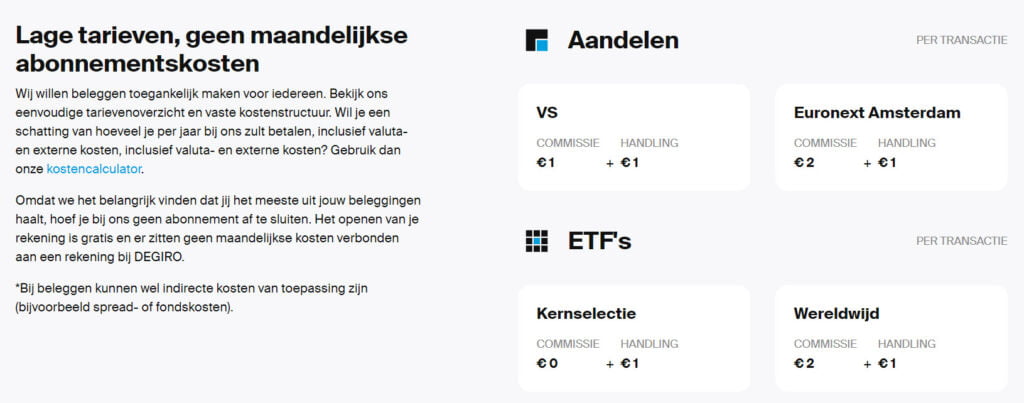Select the Kernselectie ETF card
The height and width of the screenshot is (403, 1024).
click(633, 338)
